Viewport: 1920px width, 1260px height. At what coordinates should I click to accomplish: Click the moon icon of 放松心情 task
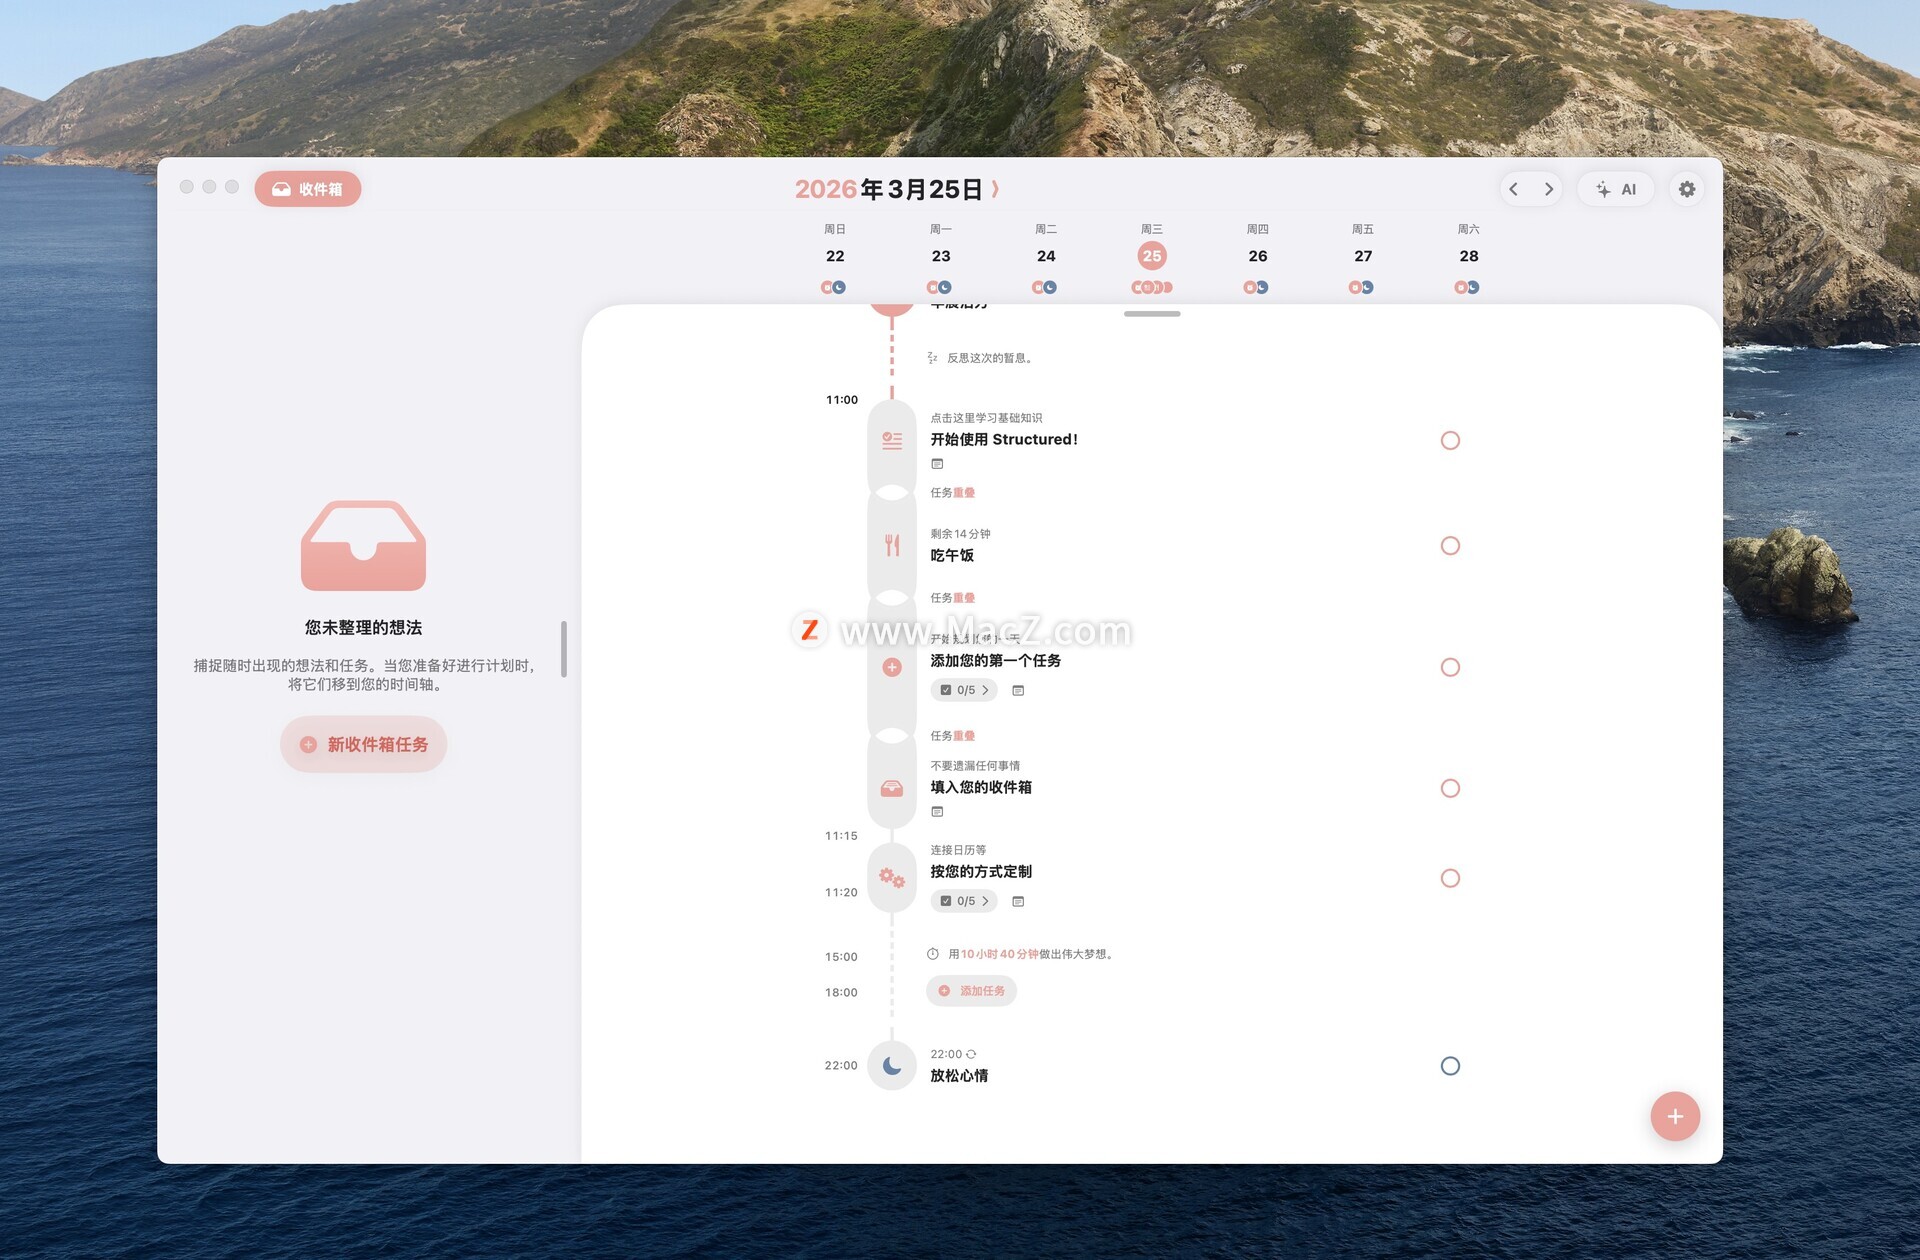pyautogui.click(x=892, y=1066)
